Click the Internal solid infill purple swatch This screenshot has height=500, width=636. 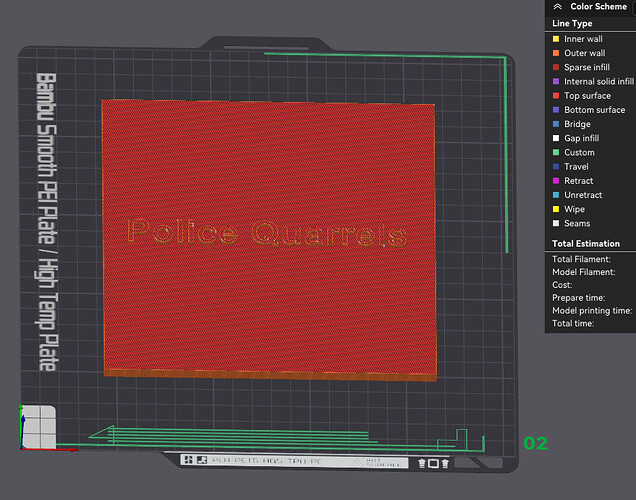pyautogui.click(x=556, y=82)
